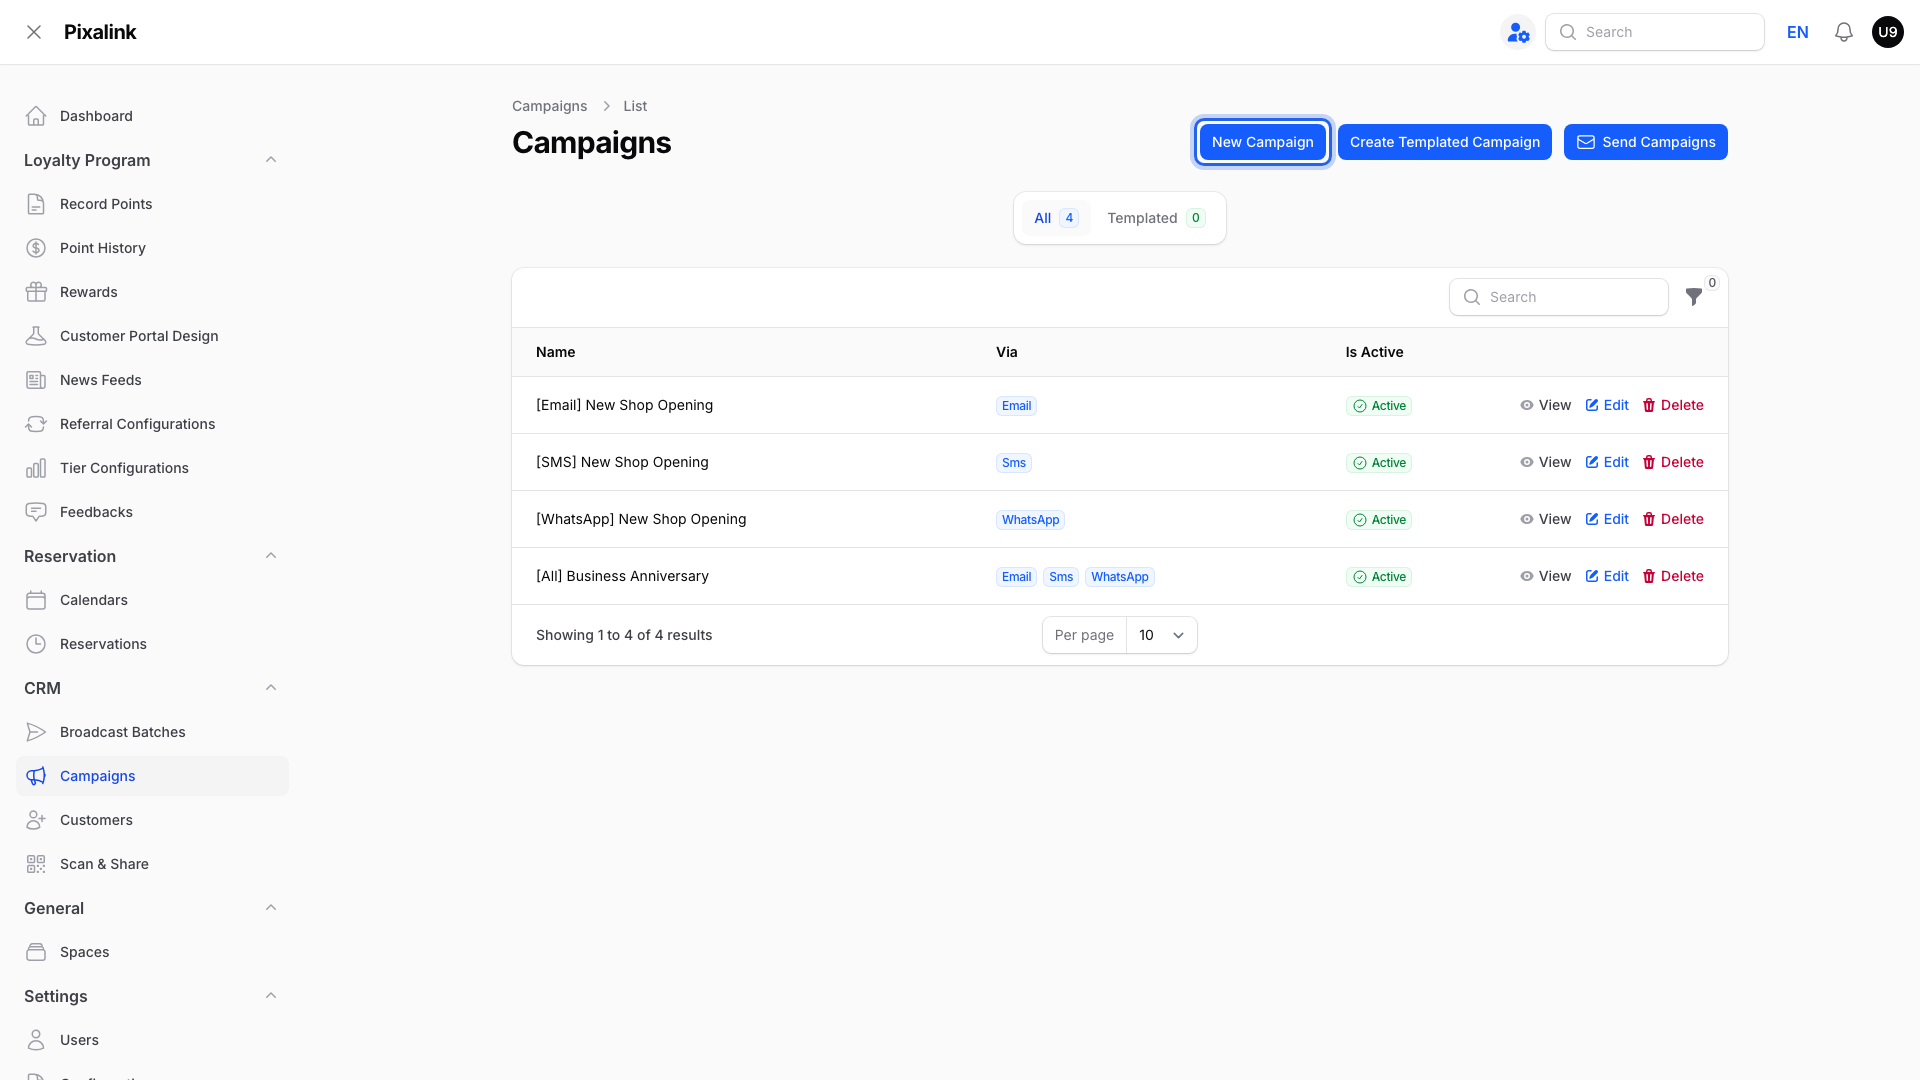Click the Referral Configurations arrows icon

[36, 424]
